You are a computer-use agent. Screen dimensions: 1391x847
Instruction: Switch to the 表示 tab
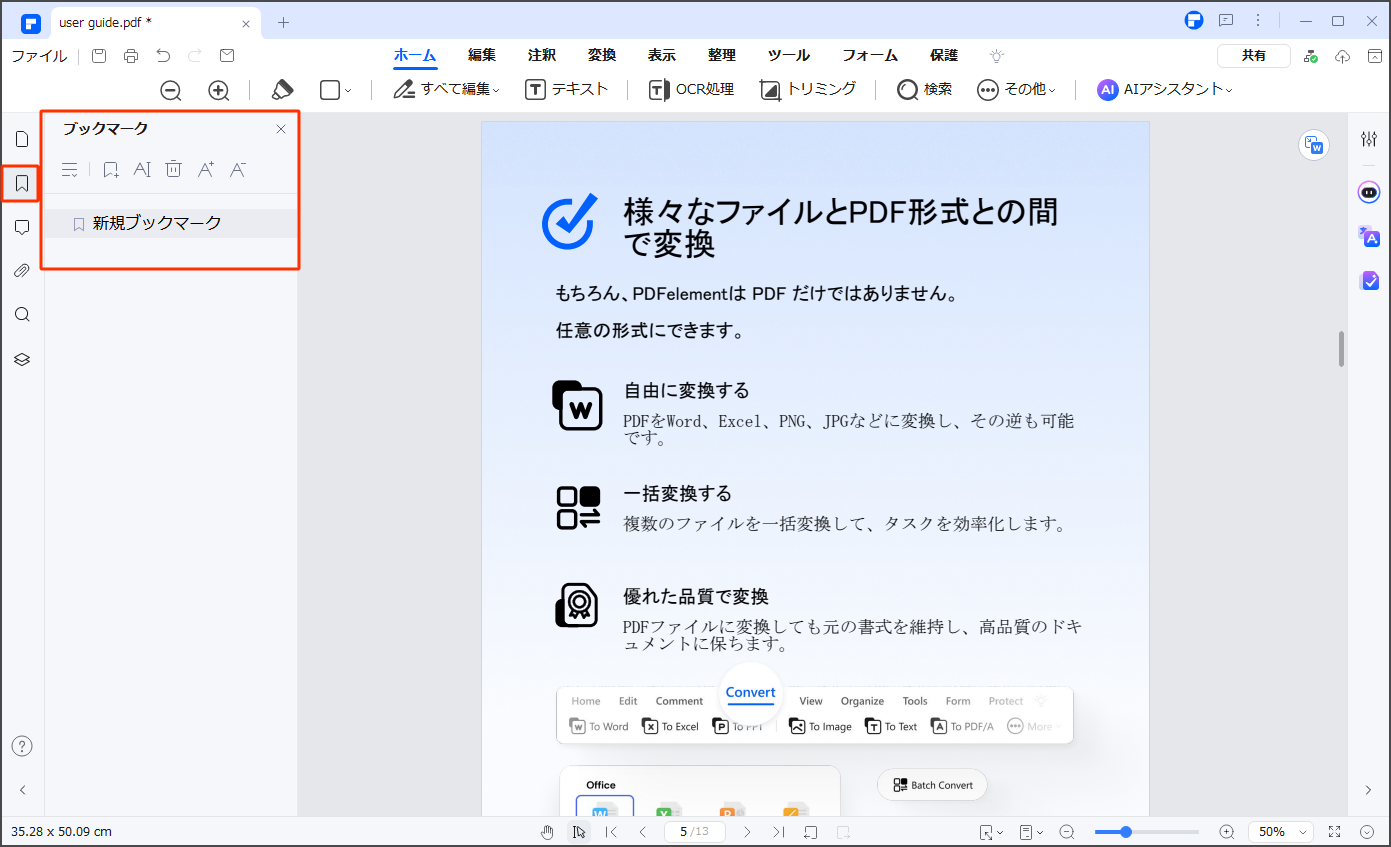pyautogui.click(x=661, y=56)
